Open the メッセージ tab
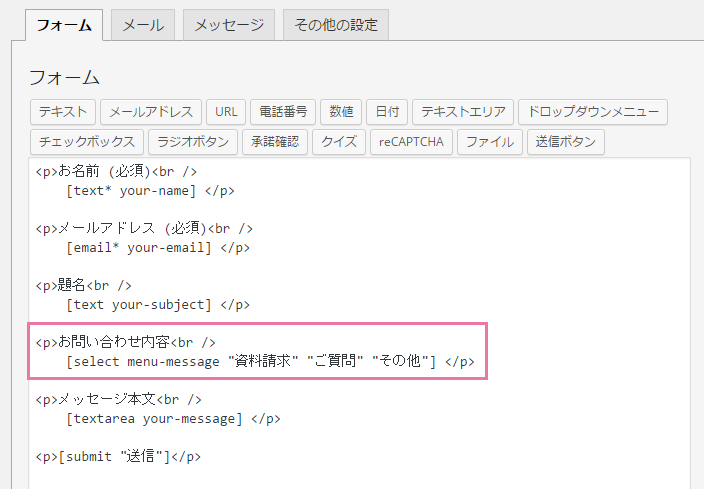This screenshot has height=489, width=704. [x=229, y=25]
